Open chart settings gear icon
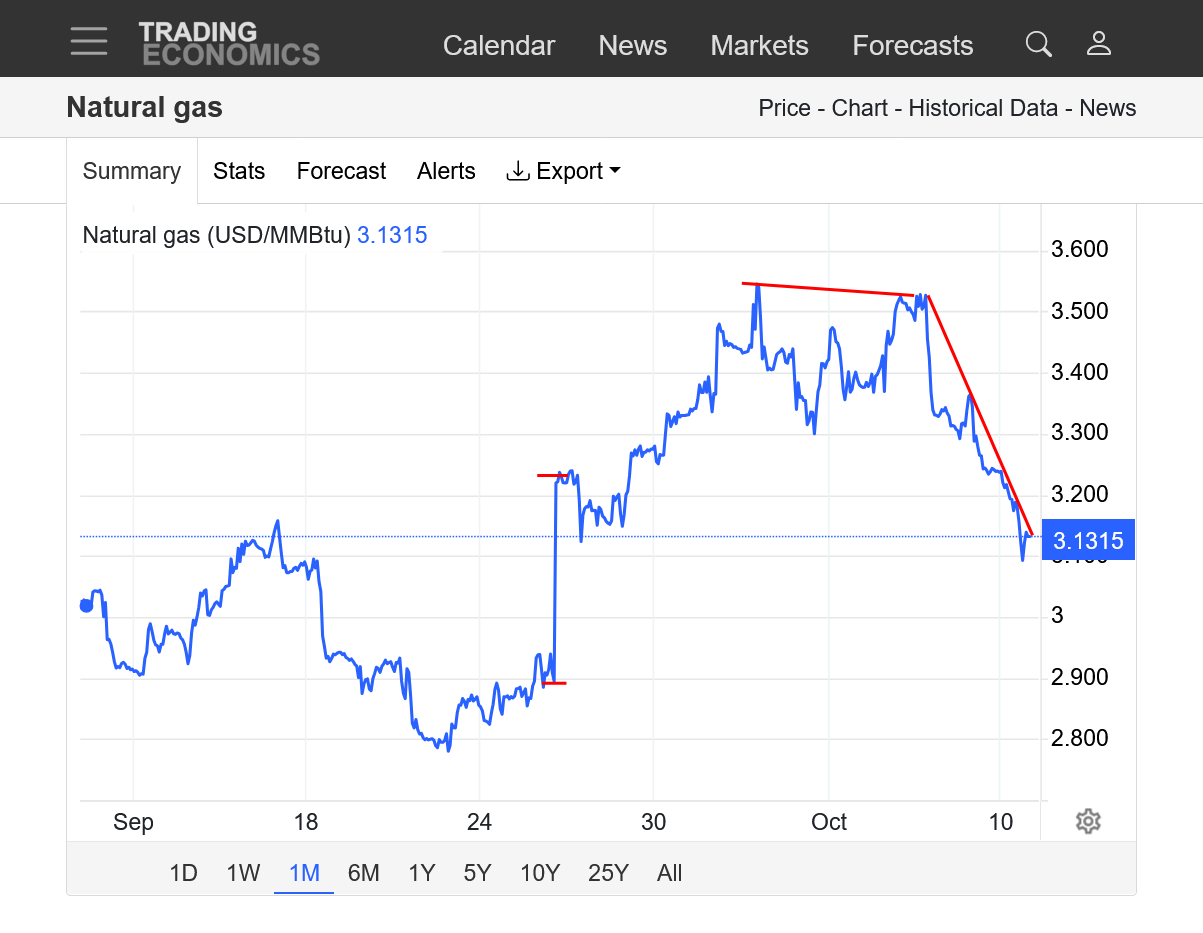The image size is (1203, 933). tap(1088, 822)
